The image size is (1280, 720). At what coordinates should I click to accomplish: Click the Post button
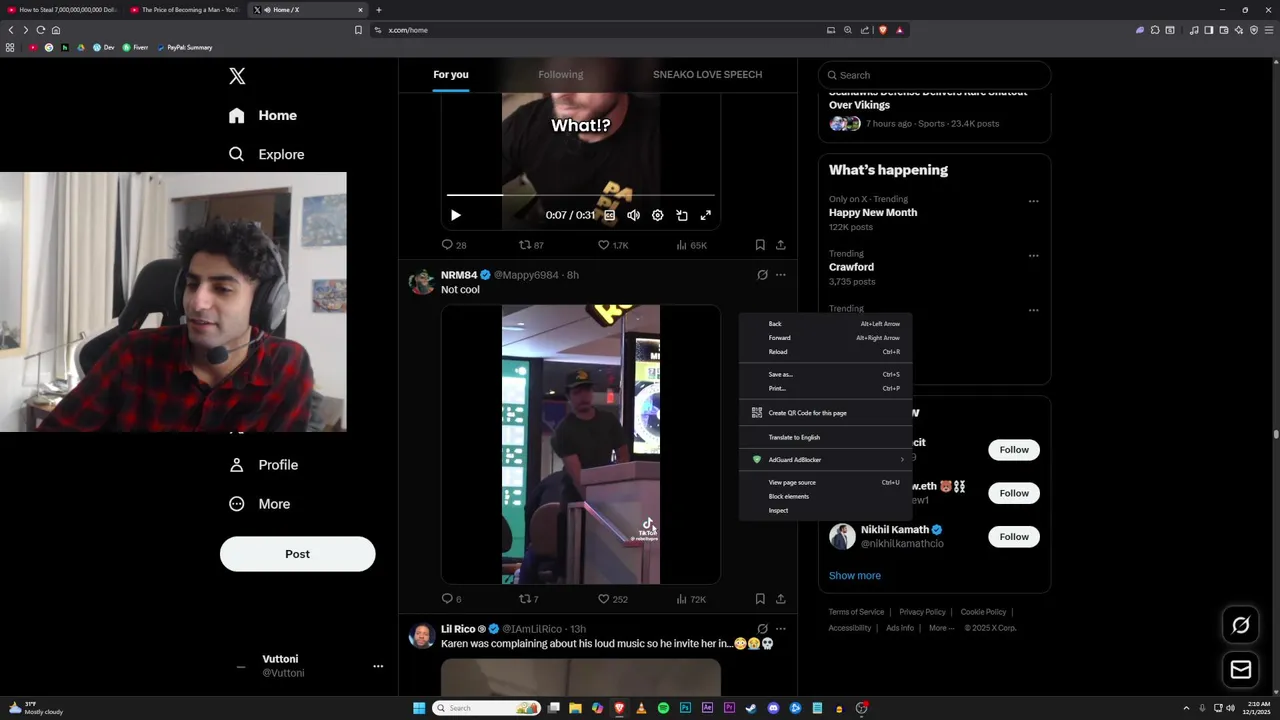click(297, 554)
